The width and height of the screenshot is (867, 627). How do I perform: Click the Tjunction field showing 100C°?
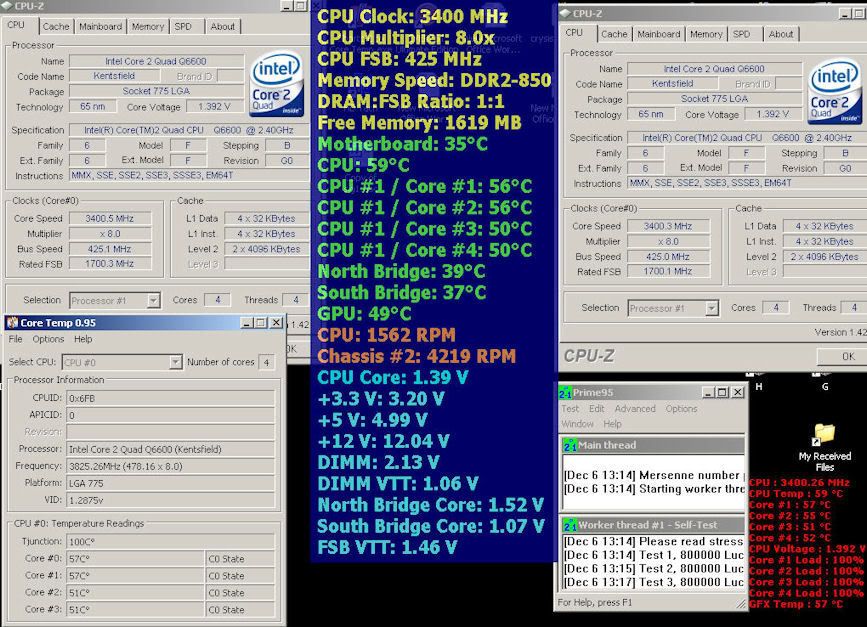click(171, 542)
